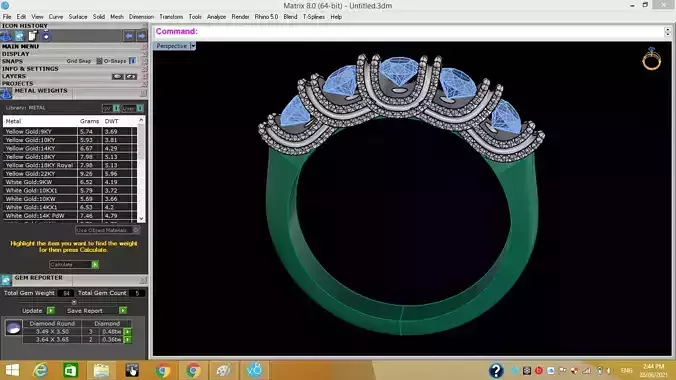This screenshot has height=380, width=676.
Task: Go forward with Icon History right arrow
Action: coord(141,36)
